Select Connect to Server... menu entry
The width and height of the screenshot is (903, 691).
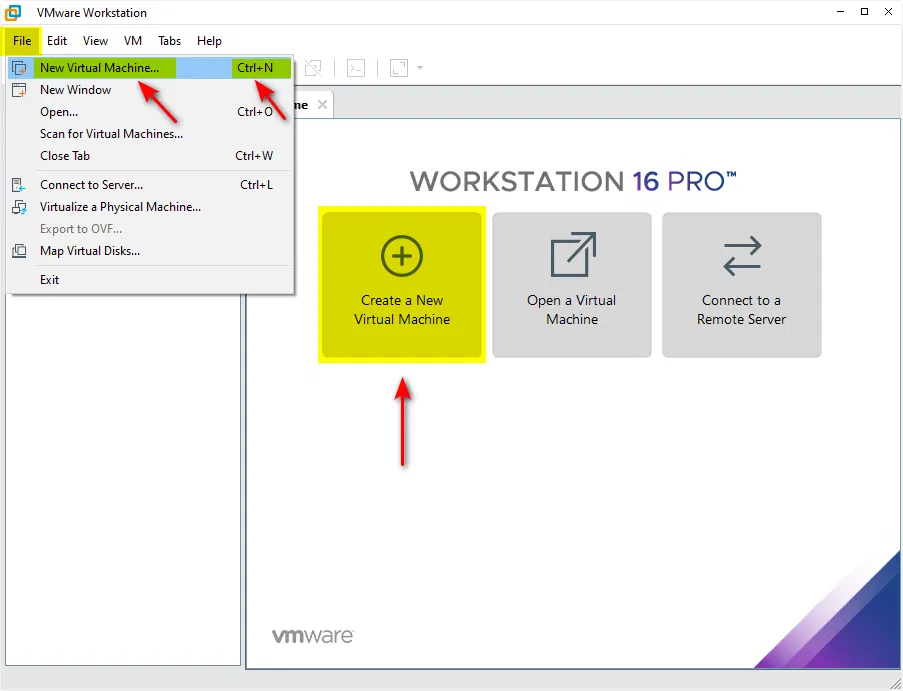coord(150,185)
